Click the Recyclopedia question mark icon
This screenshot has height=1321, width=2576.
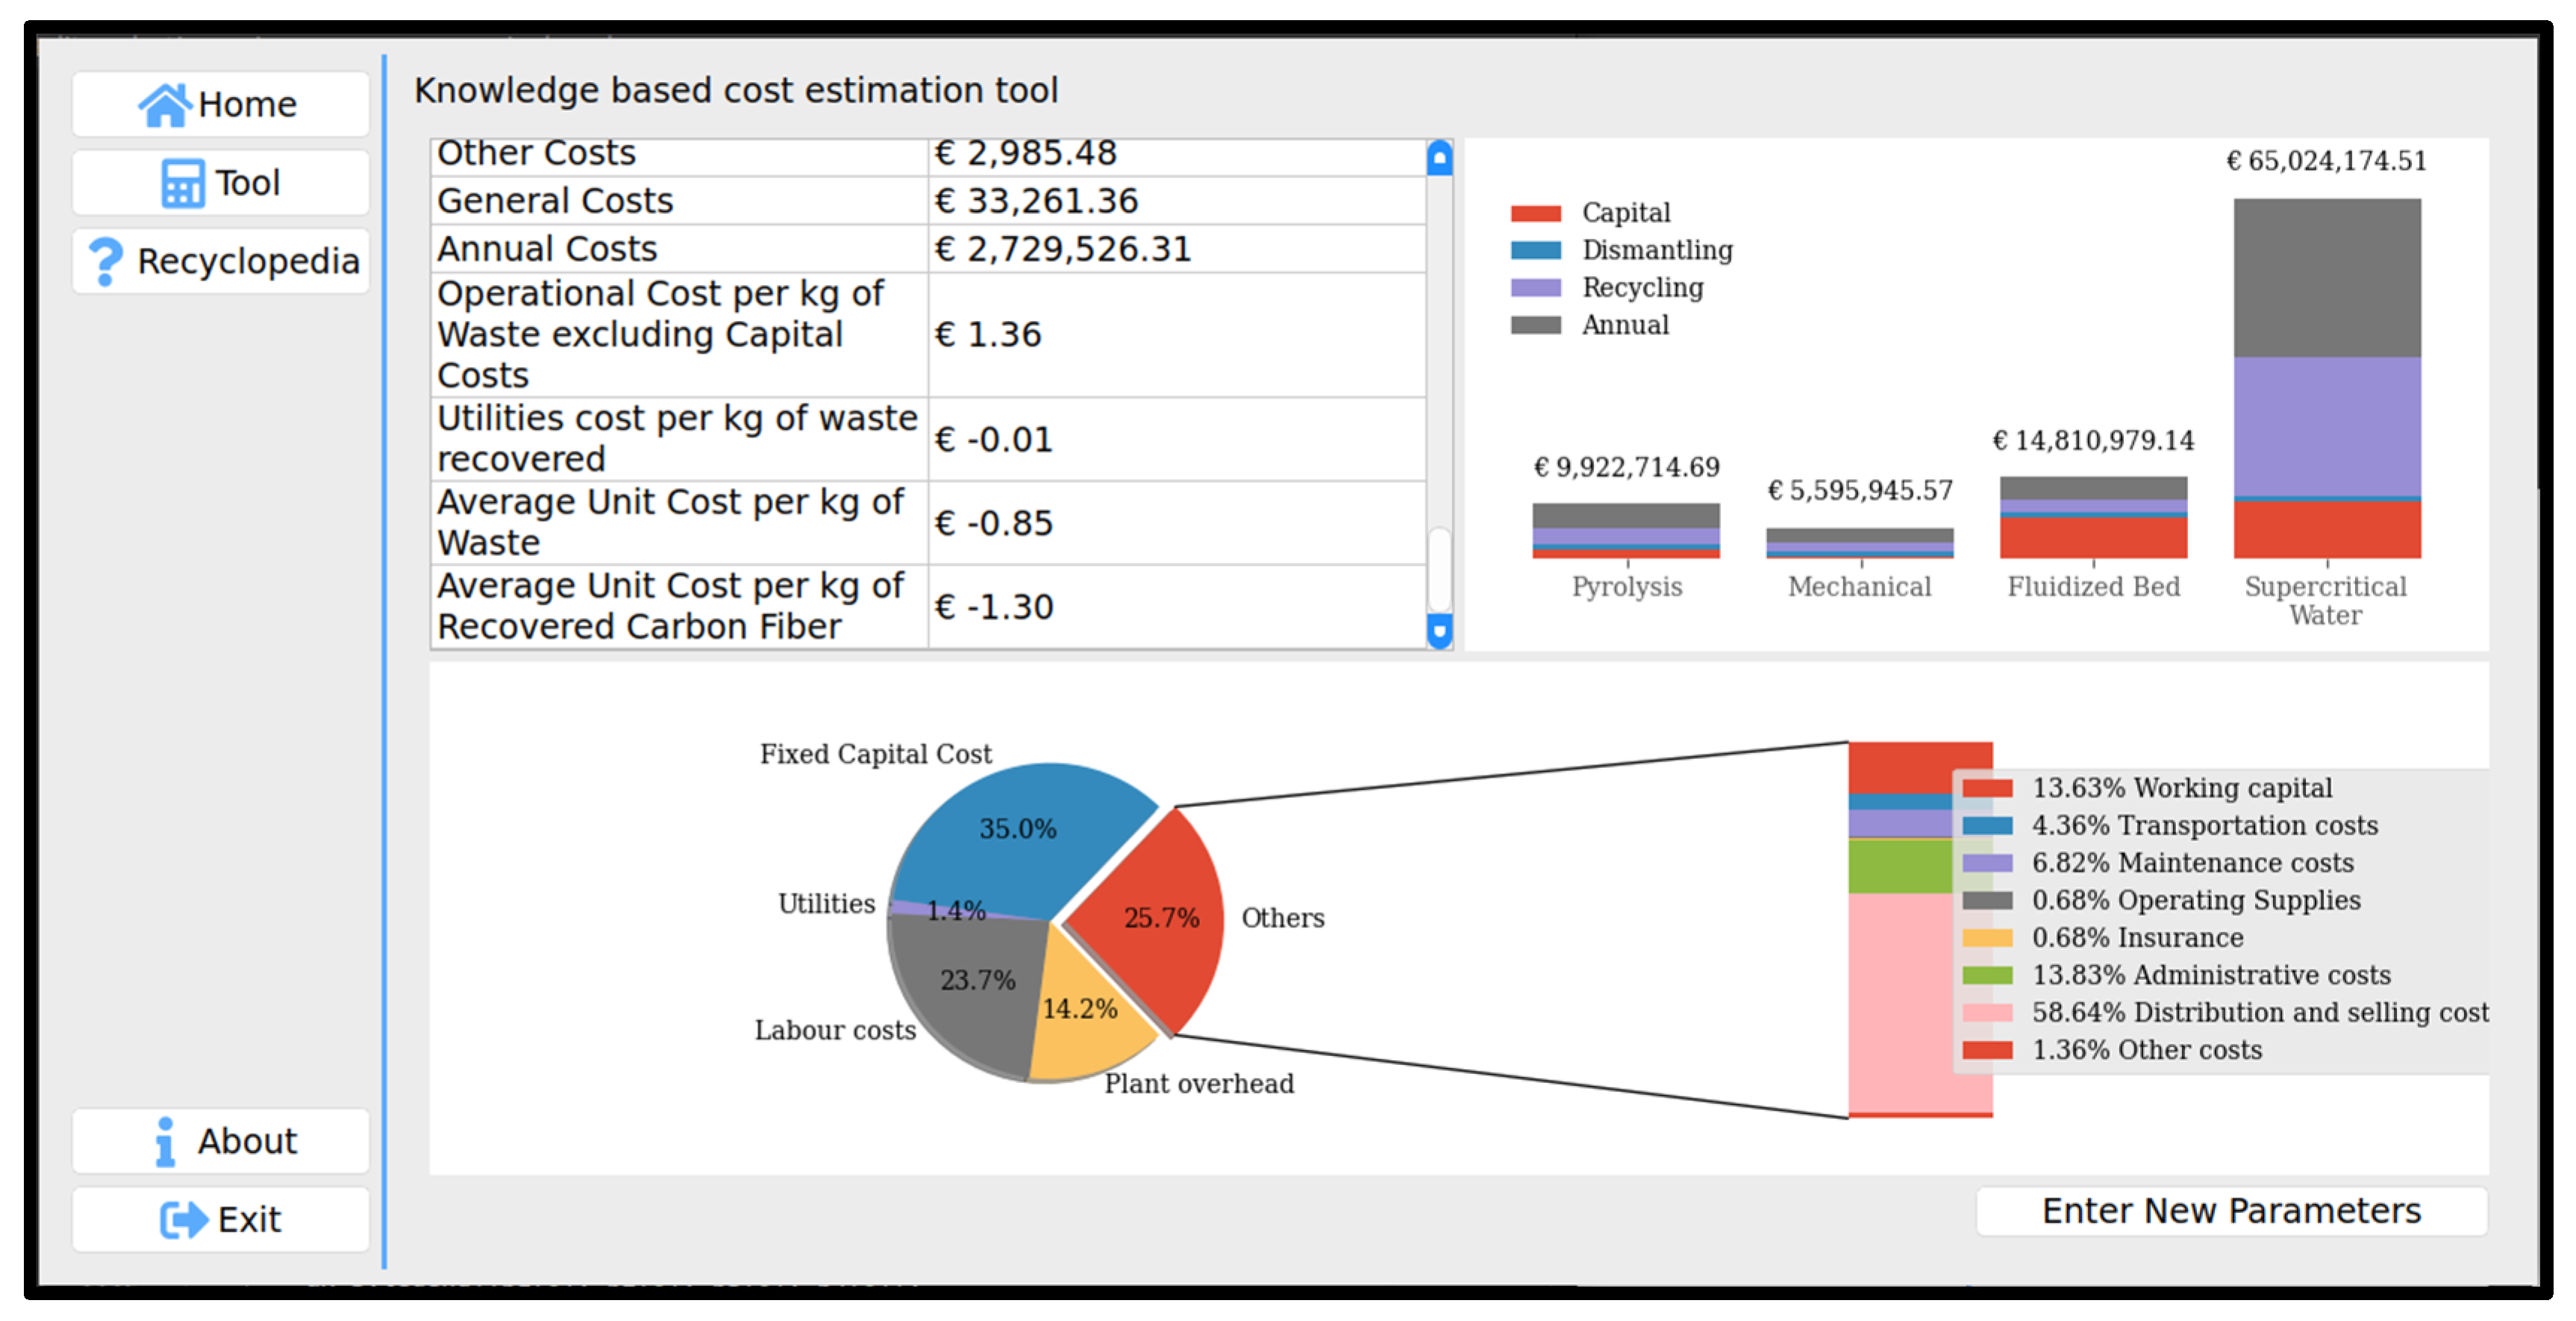tap(105, 261)
